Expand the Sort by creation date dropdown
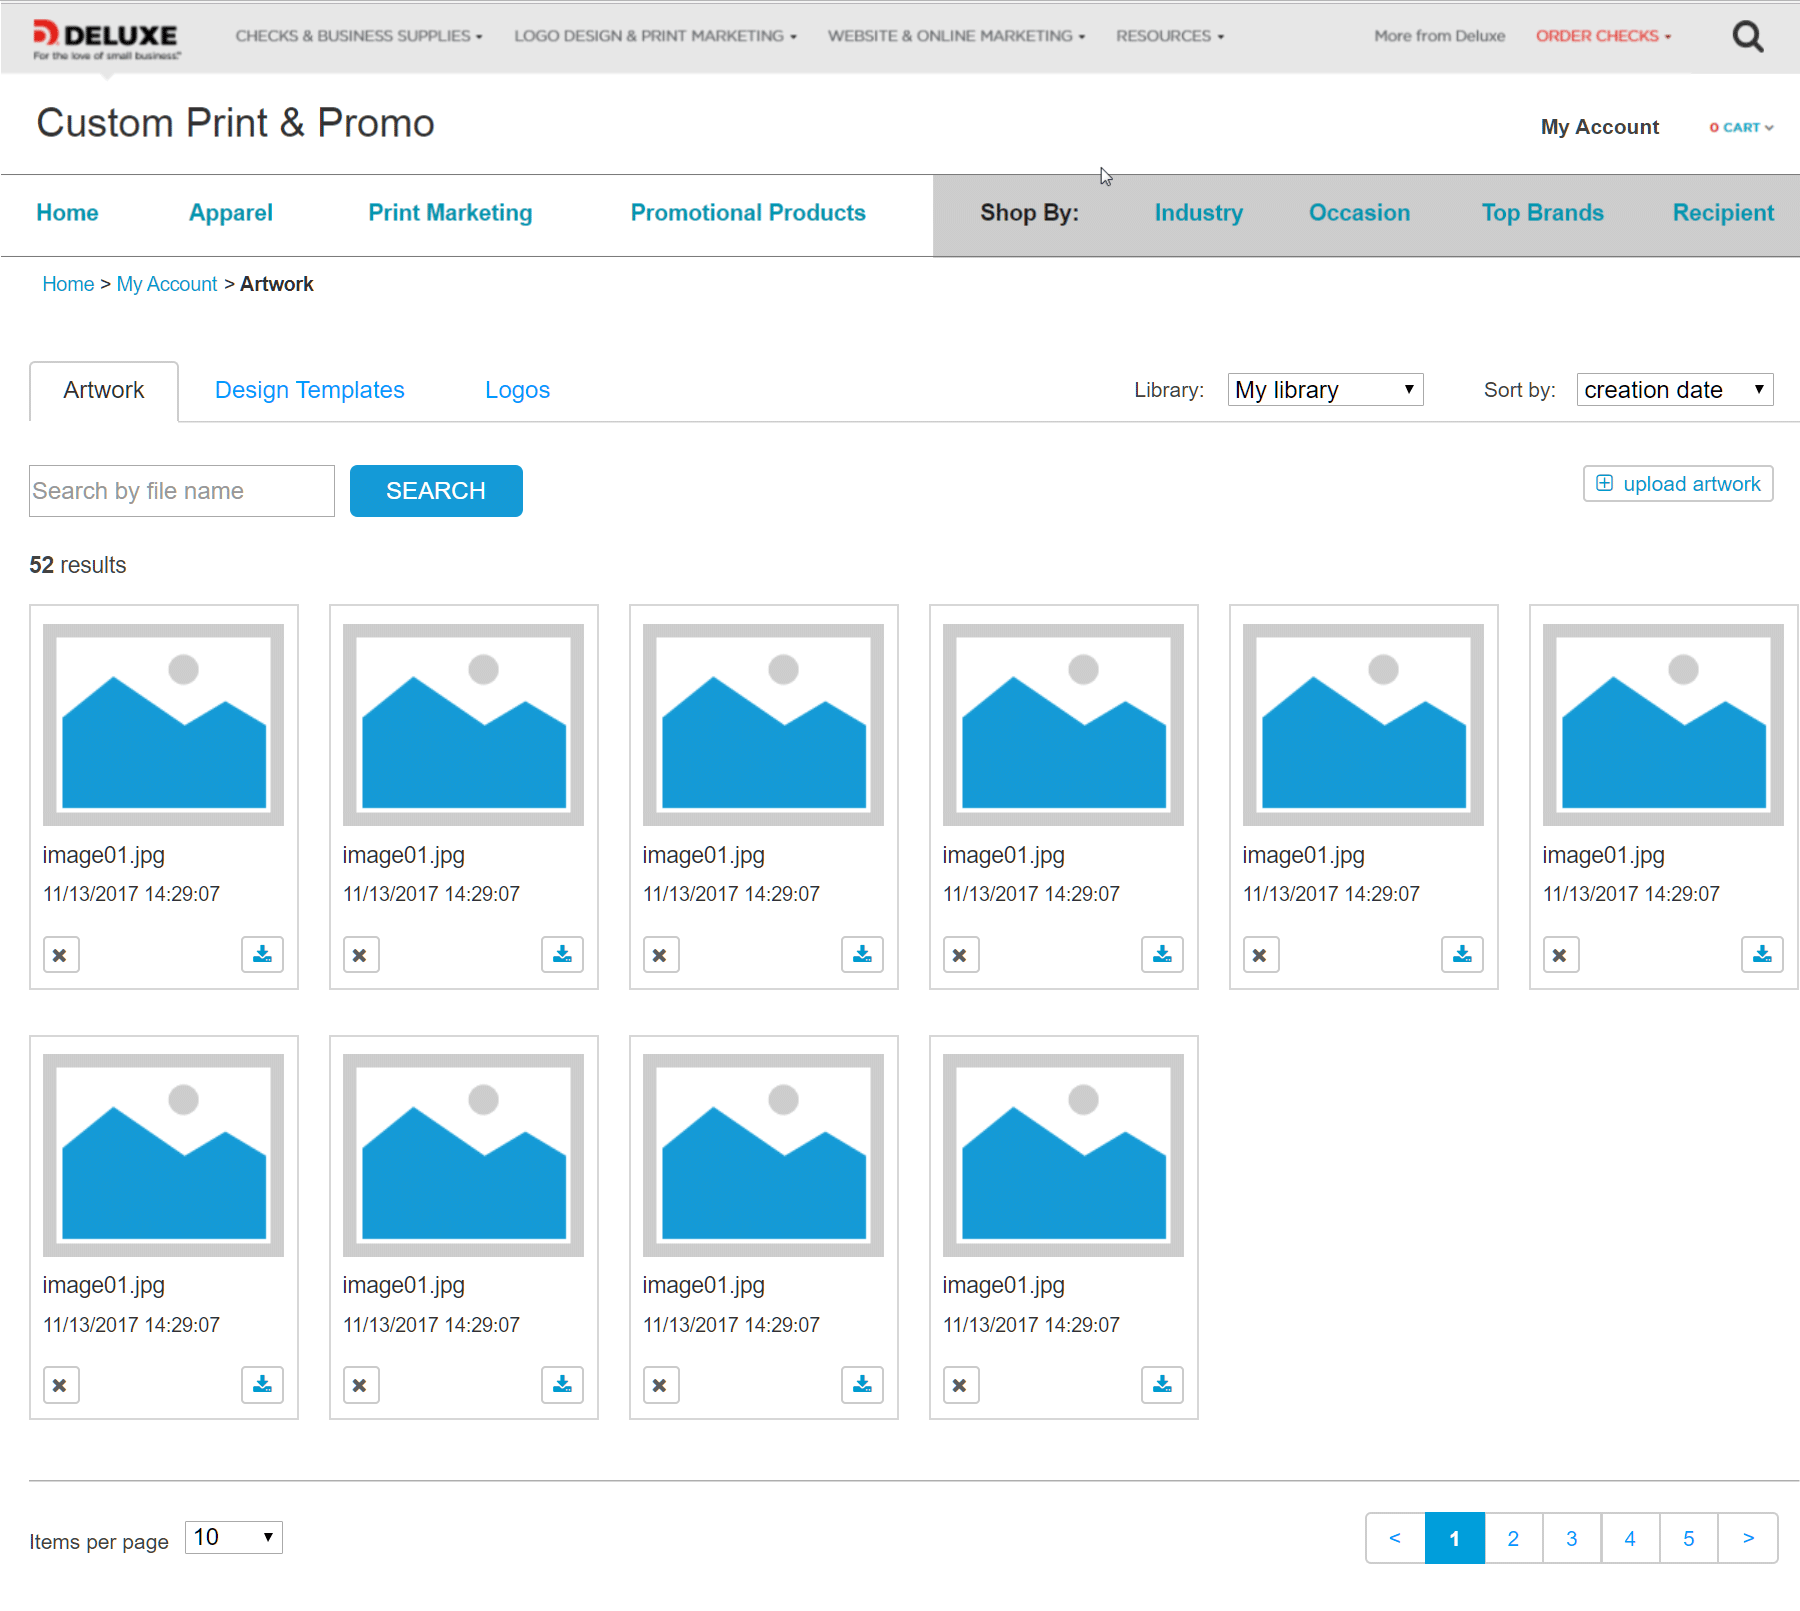 (x=1674, y=390)
